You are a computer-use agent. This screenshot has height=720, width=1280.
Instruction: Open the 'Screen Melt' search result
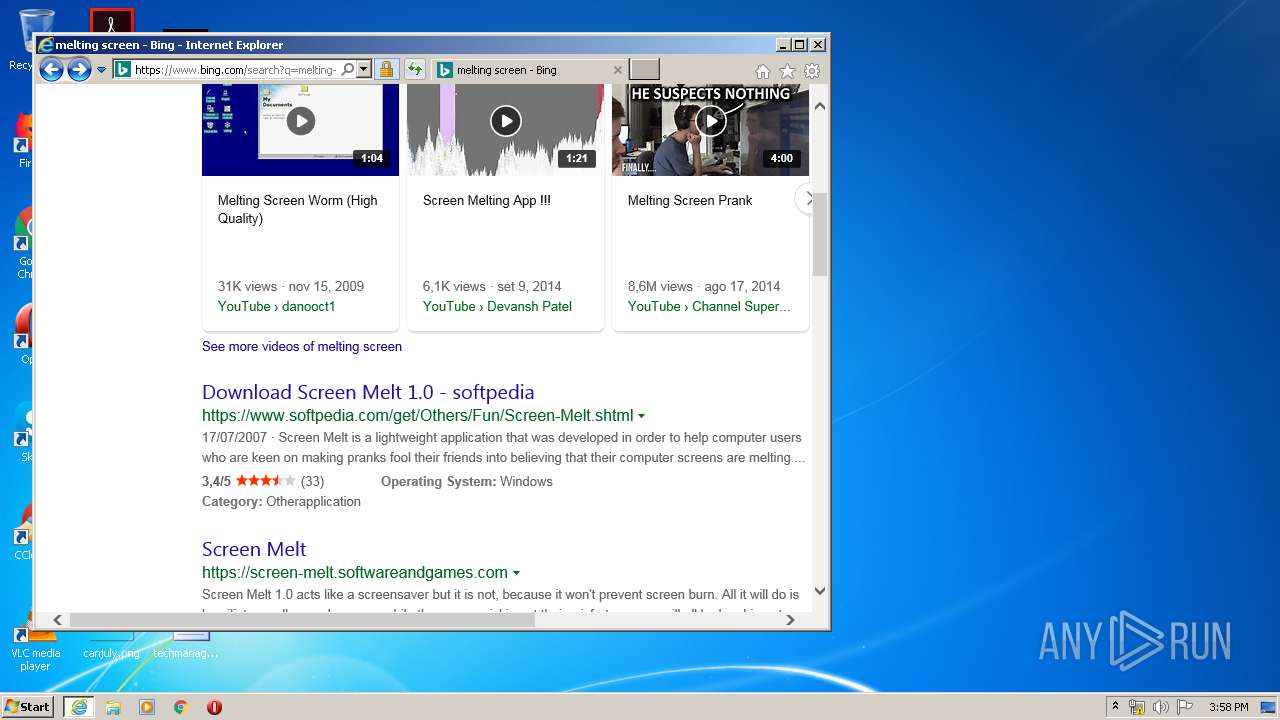point(254,549)
